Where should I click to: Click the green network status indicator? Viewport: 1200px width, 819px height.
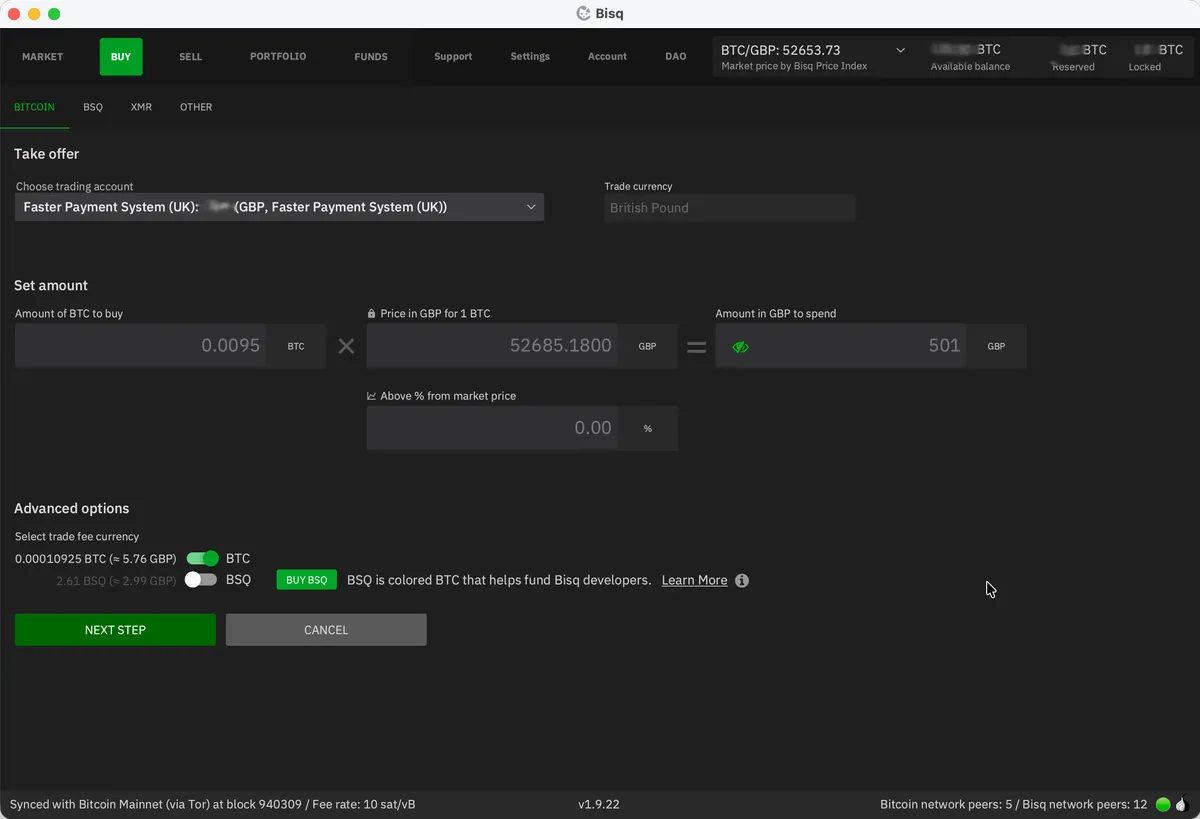pyautogui.click(x=1162, y=803)
